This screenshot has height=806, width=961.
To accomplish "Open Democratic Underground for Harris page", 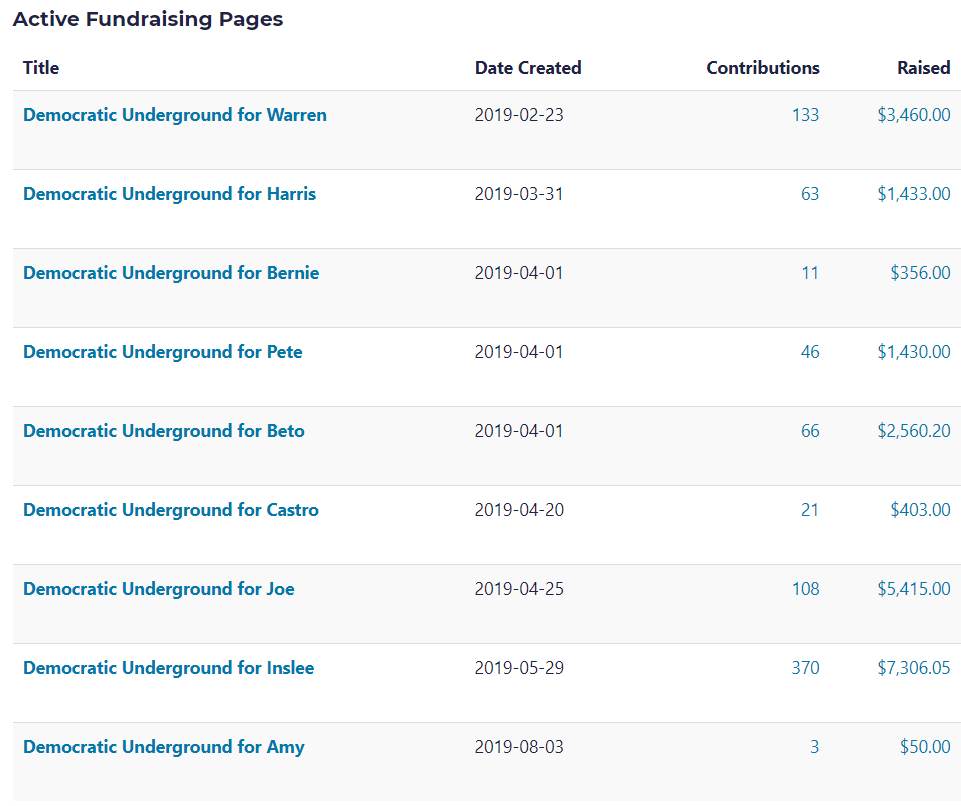I will pyautogui.click(x=169, y=194).
